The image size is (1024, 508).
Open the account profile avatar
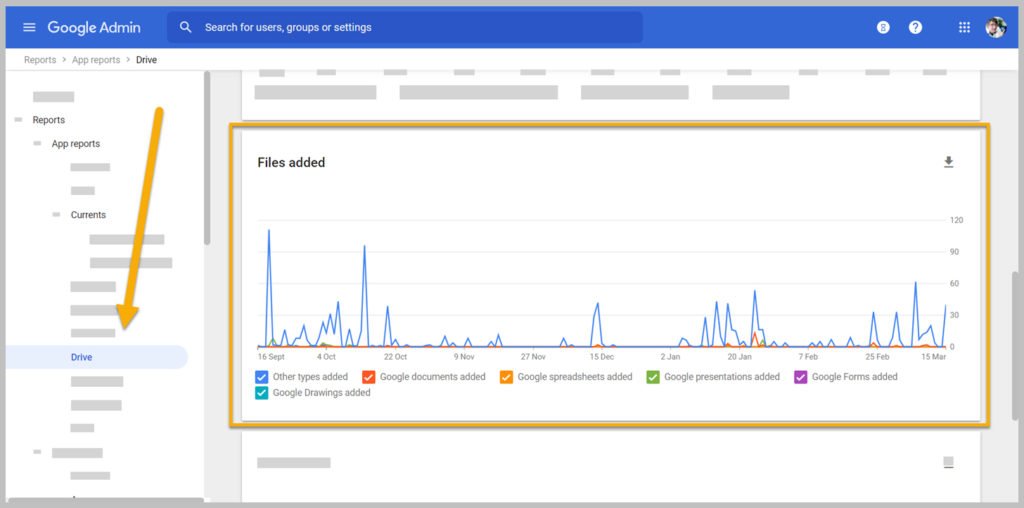click(x=996, y=27)
